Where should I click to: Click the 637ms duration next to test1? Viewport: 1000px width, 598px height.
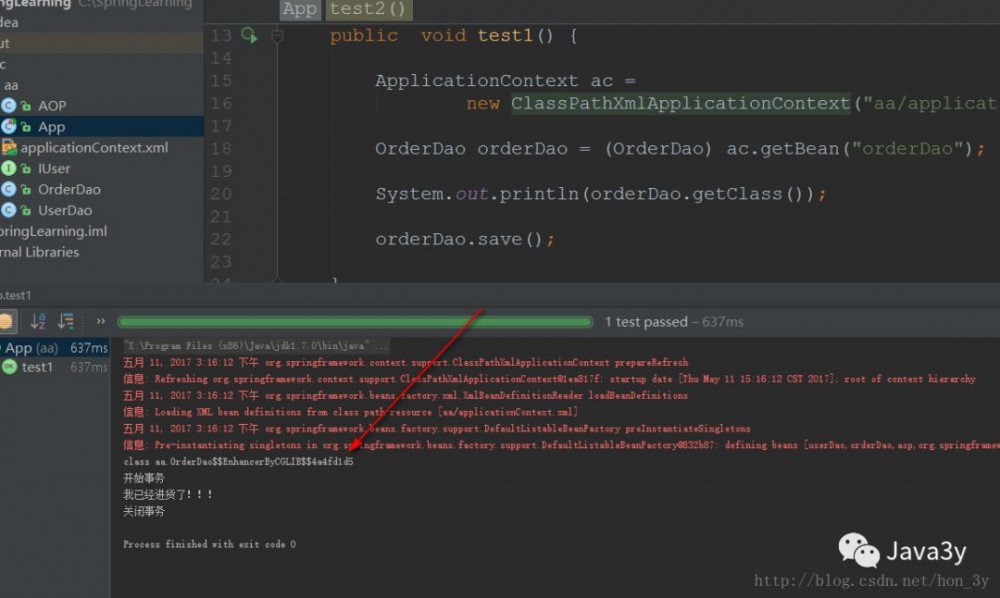click(x=89, y=367)
